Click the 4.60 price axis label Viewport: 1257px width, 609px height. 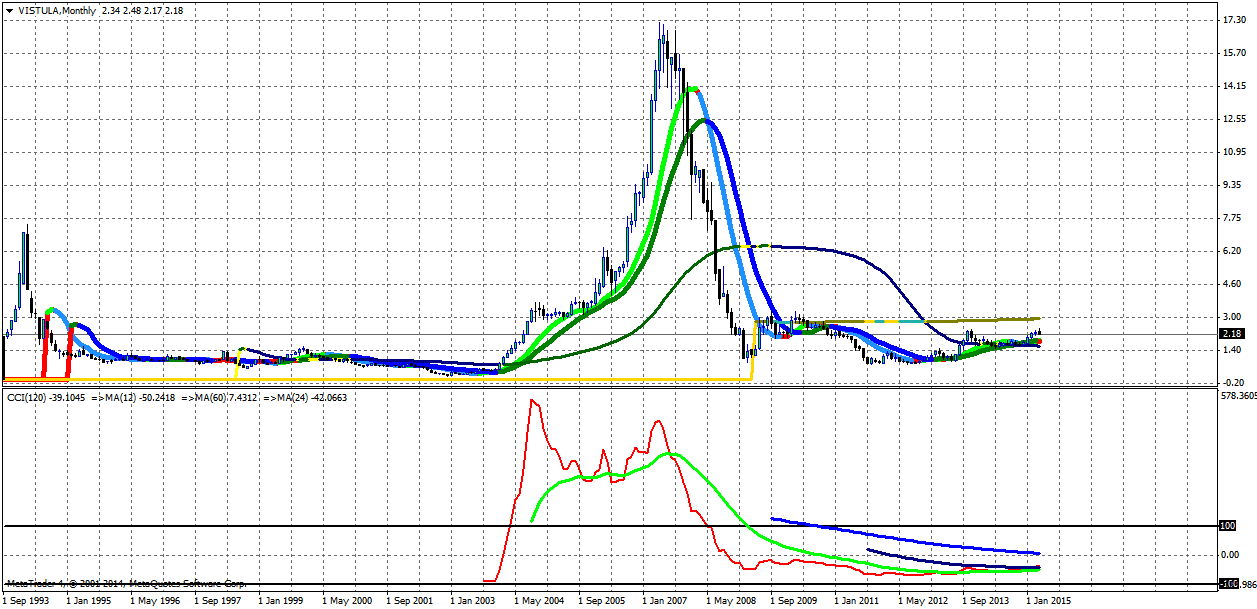[1231, 284]
